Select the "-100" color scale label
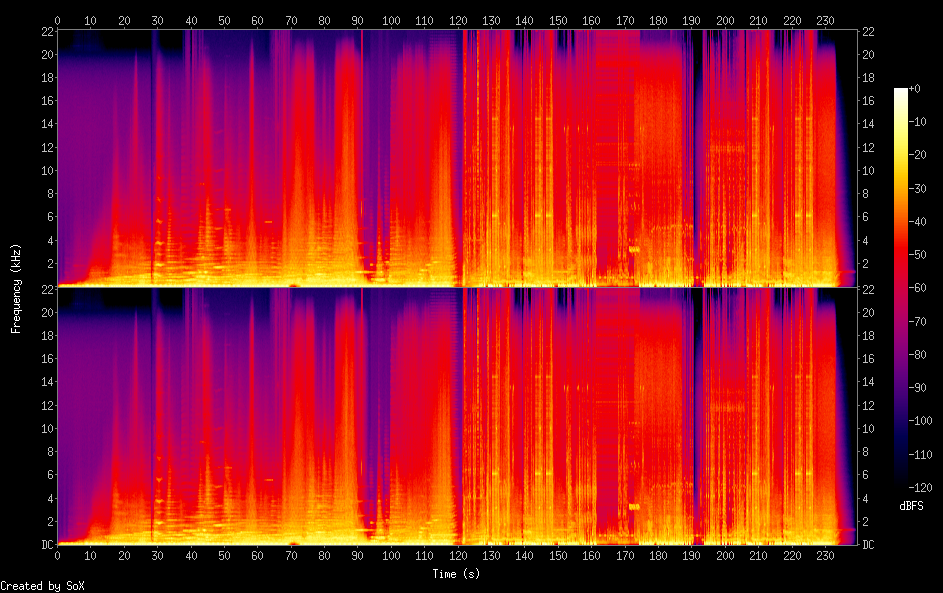This screenshot has height=593, width=943. pyautogui.click(x=921, y=421)
